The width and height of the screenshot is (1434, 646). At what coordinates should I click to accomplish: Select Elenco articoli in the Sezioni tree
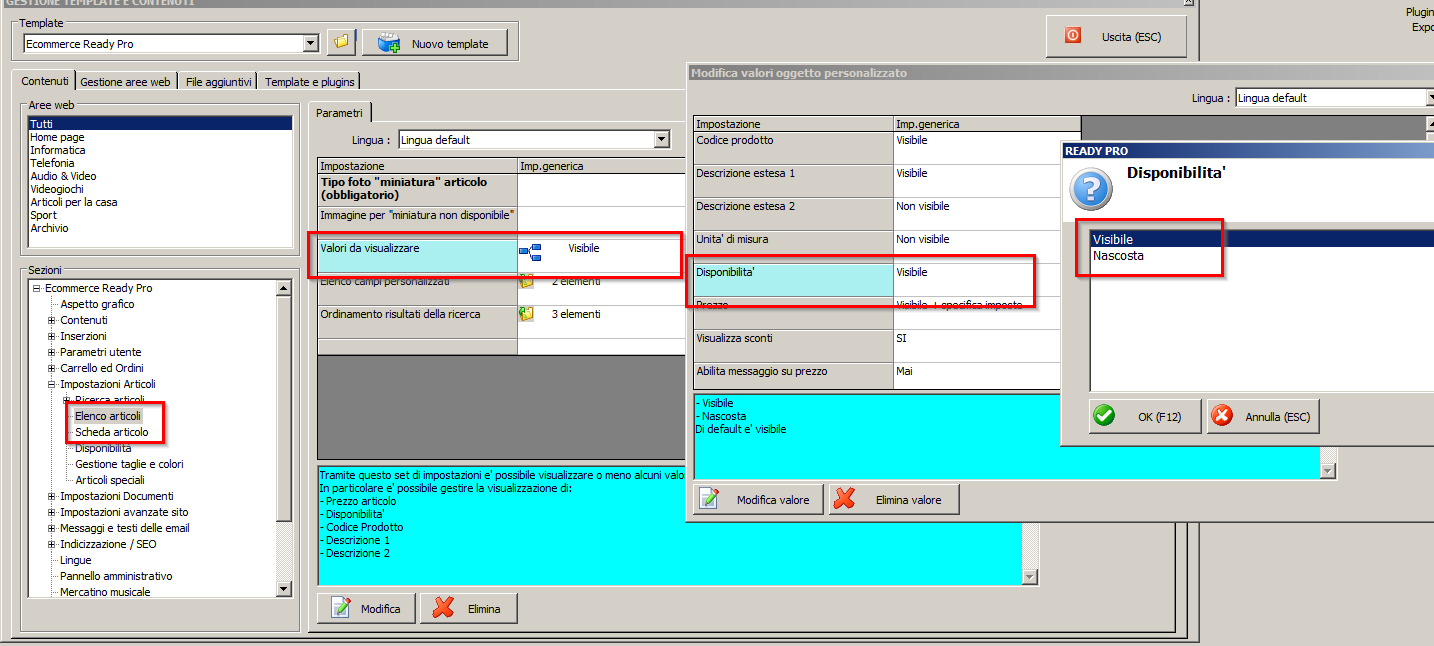pyautogui.click(x=108, y=416)
